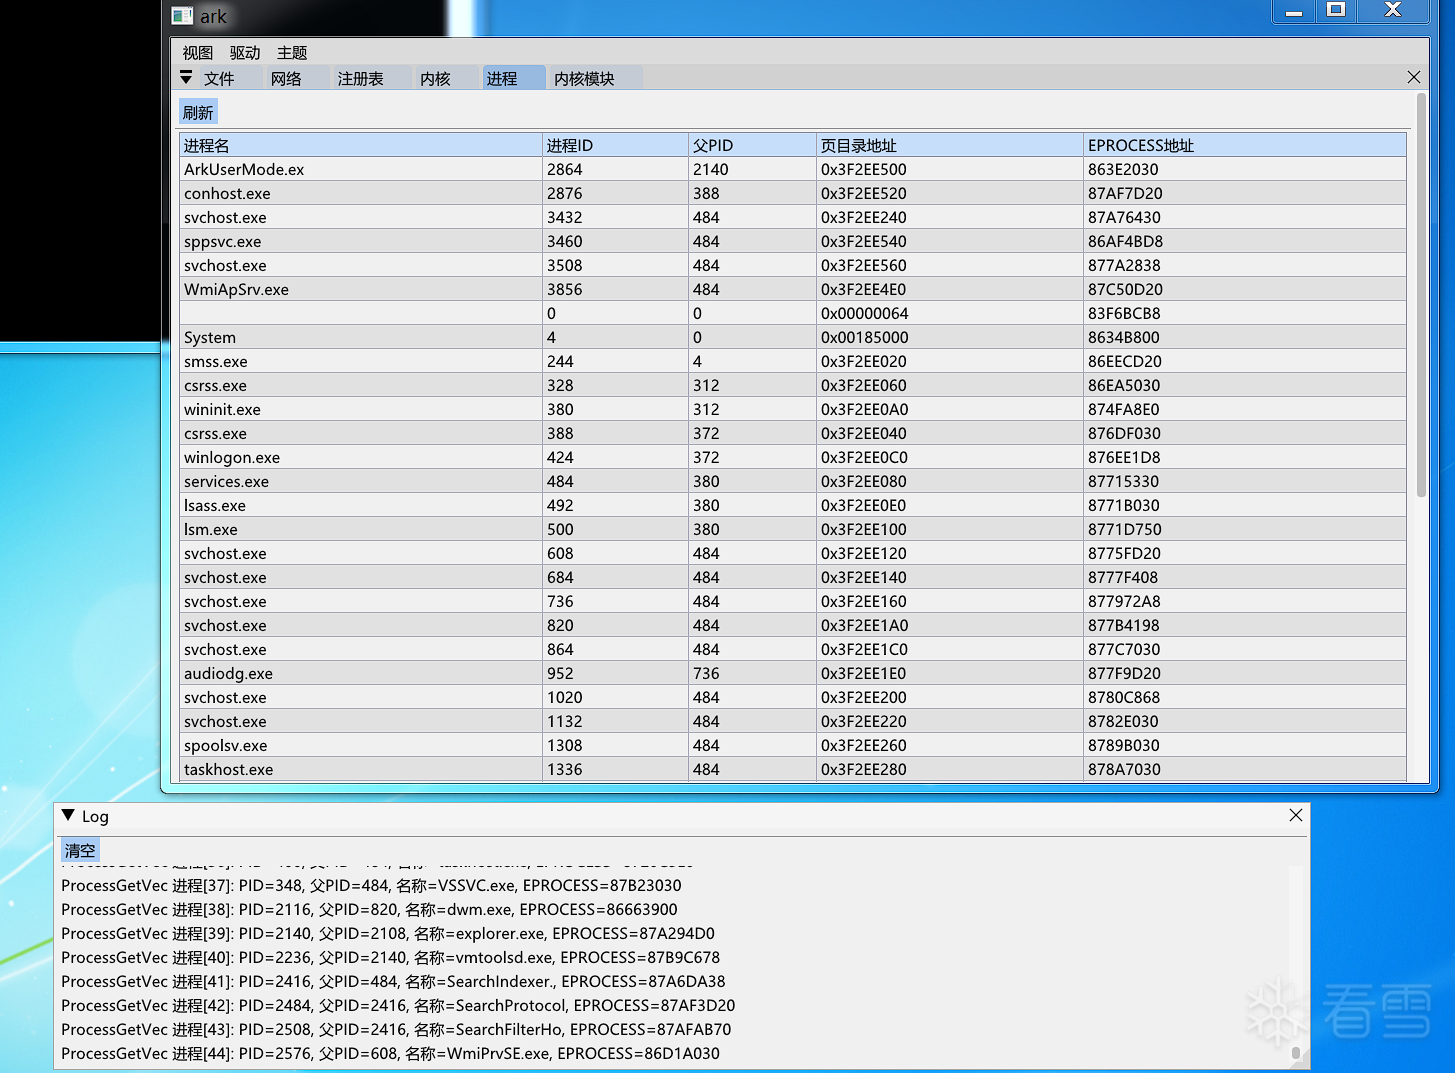Click the process ID cell 3508
The image size is (1455, 1073).
click(565, 265)
